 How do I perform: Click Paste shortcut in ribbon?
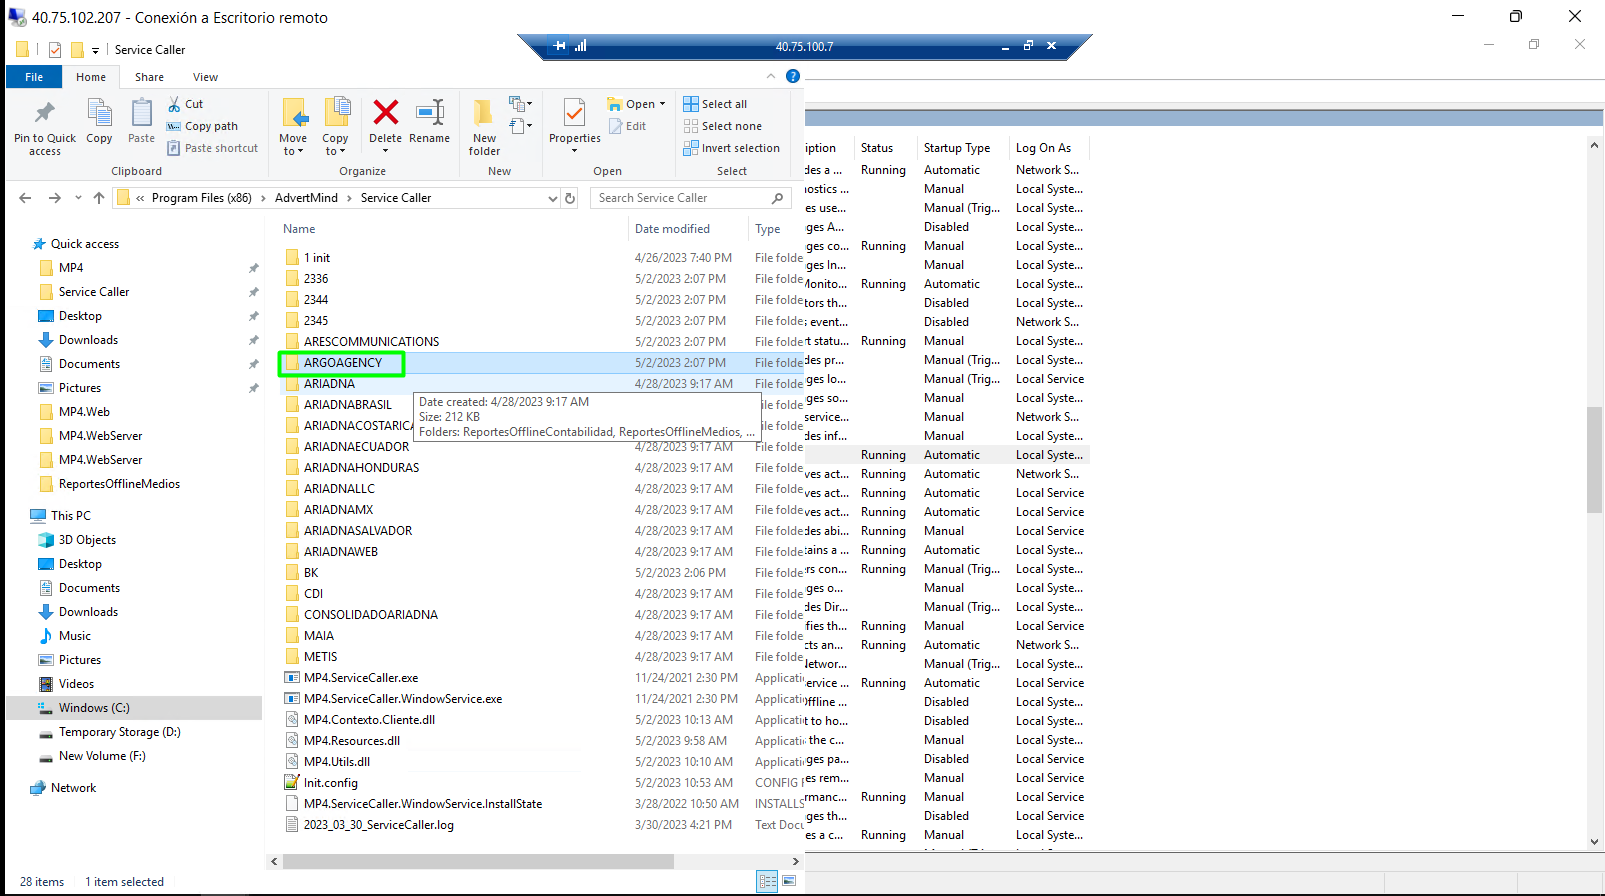click(212, 148)
